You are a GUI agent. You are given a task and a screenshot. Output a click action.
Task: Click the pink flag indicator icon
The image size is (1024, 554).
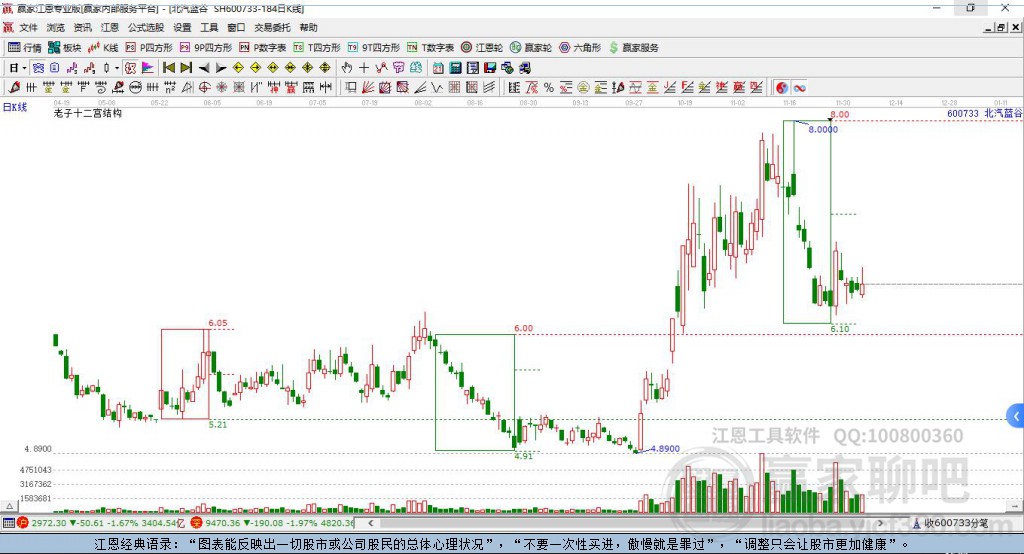[148, 68]
